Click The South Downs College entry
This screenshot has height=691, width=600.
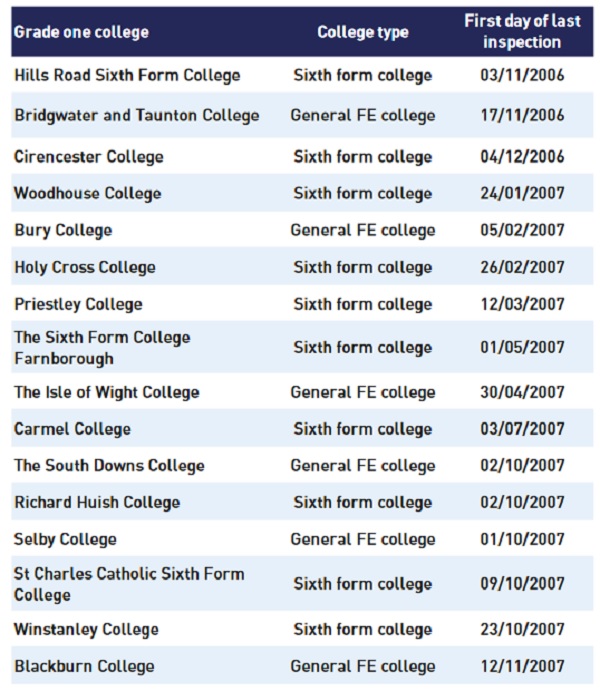click(x=109, y=466)
